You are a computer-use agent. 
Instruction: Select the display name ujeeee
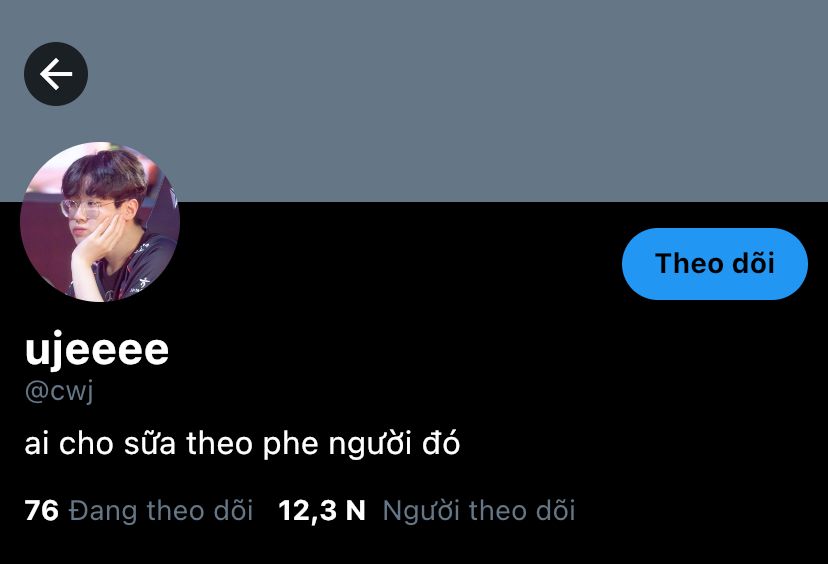coord(97,350)
